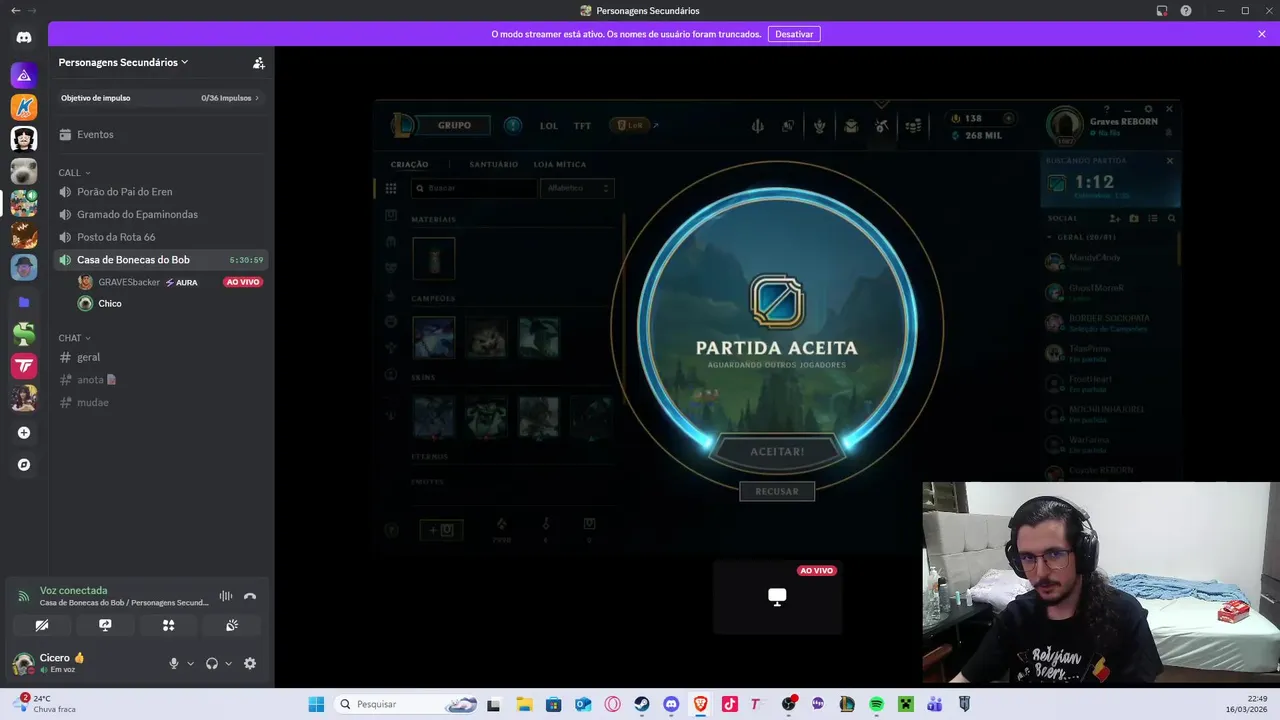This screenshot has height=720, width=1280.
Task: Open the anota text channel
Action: [x=160, y=380]
